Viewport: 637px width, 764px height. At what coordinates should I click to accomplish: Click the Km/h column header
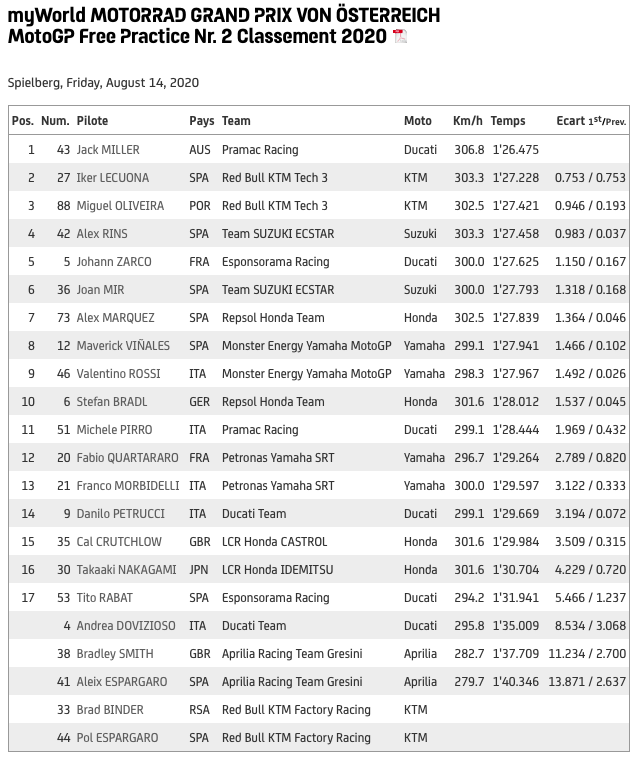tap(467, 121)
